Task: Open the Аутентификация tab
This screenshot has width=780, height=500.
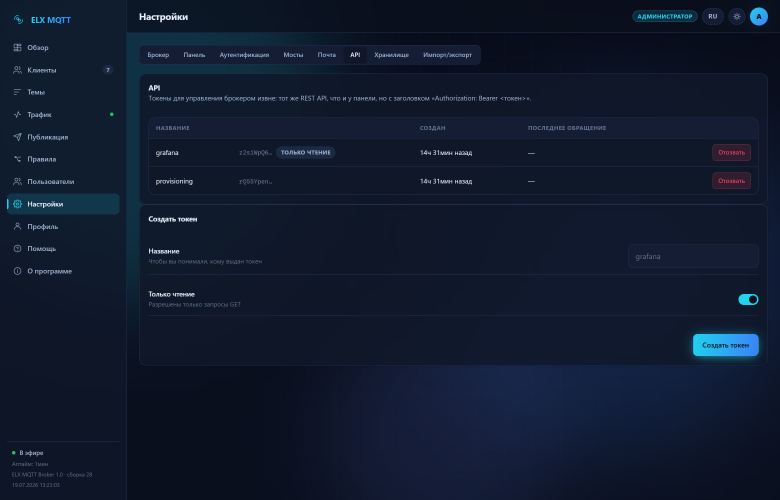Action: click(x=244, y=55)
